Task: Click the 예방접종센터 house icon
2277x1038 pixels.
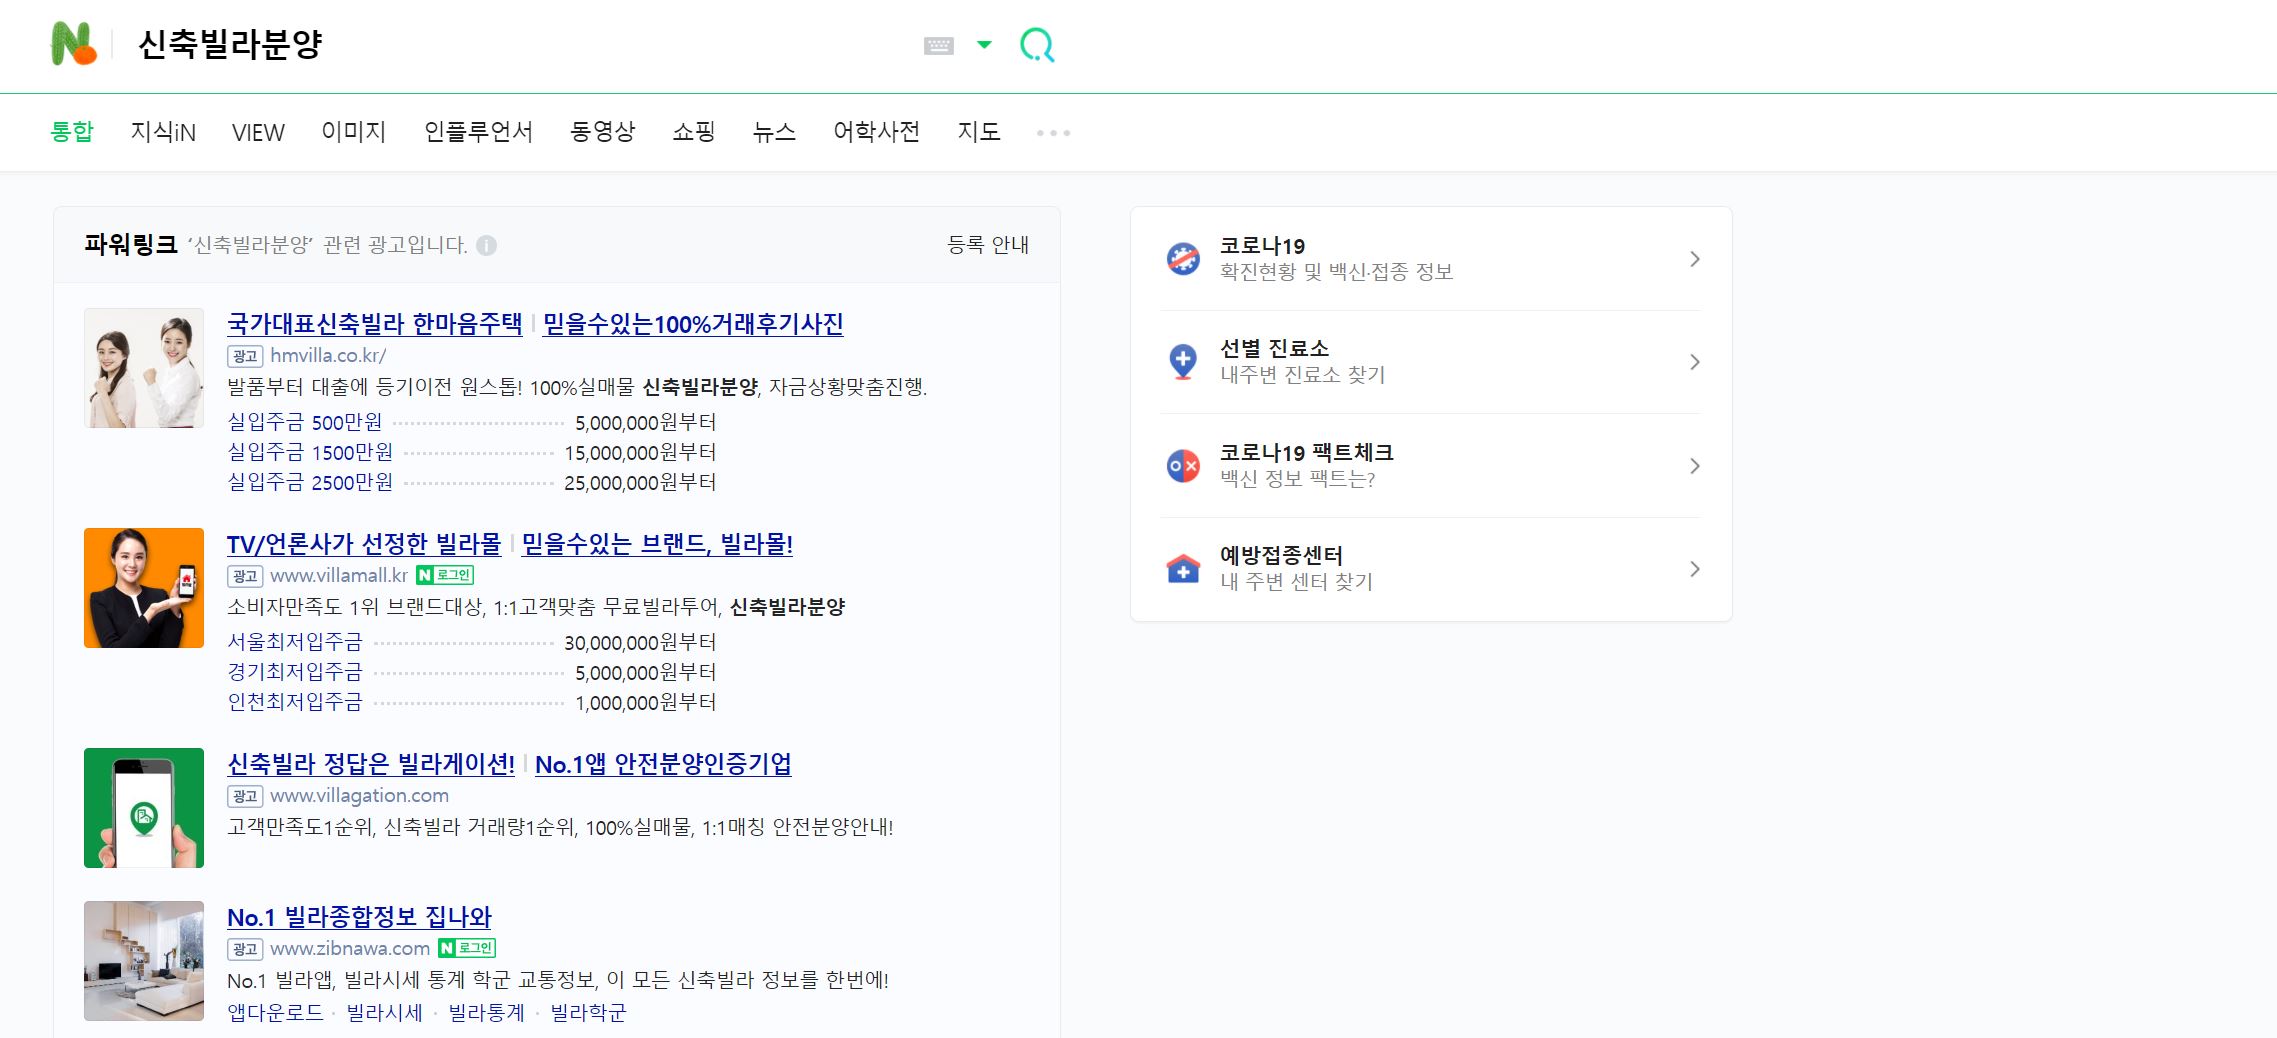Action: (1183, 569)
